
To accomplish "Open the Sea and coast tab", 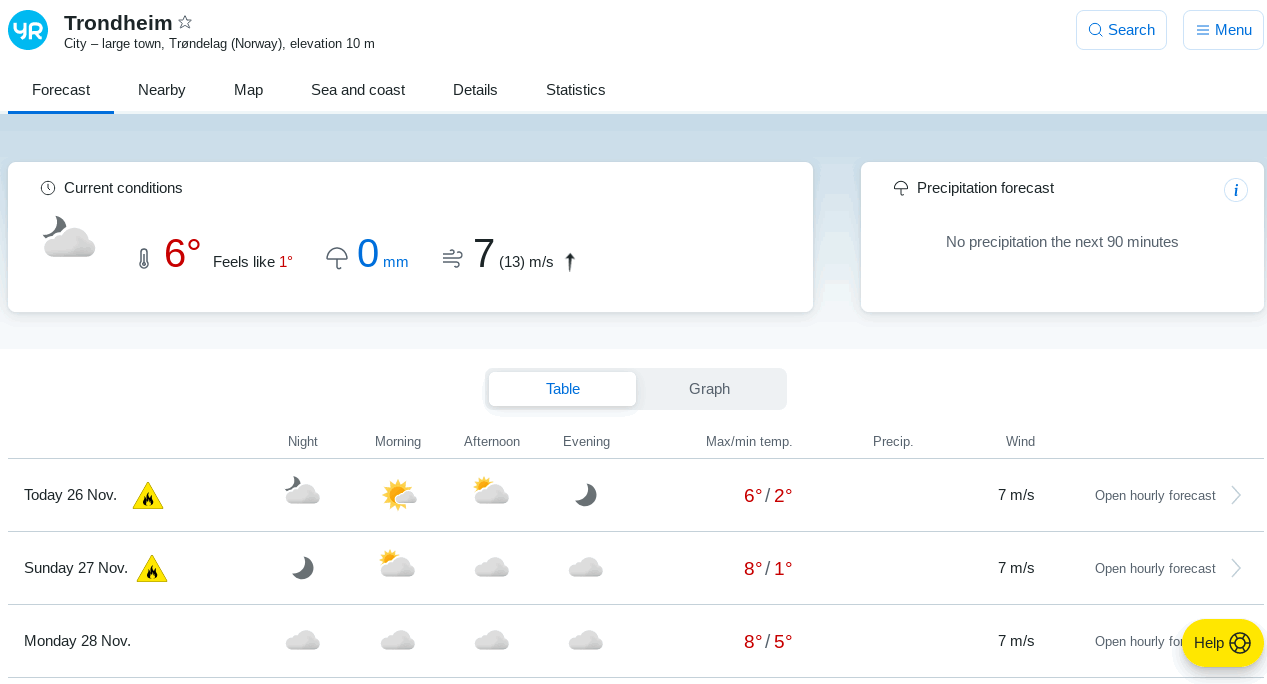I will click(x=358, y=90).
